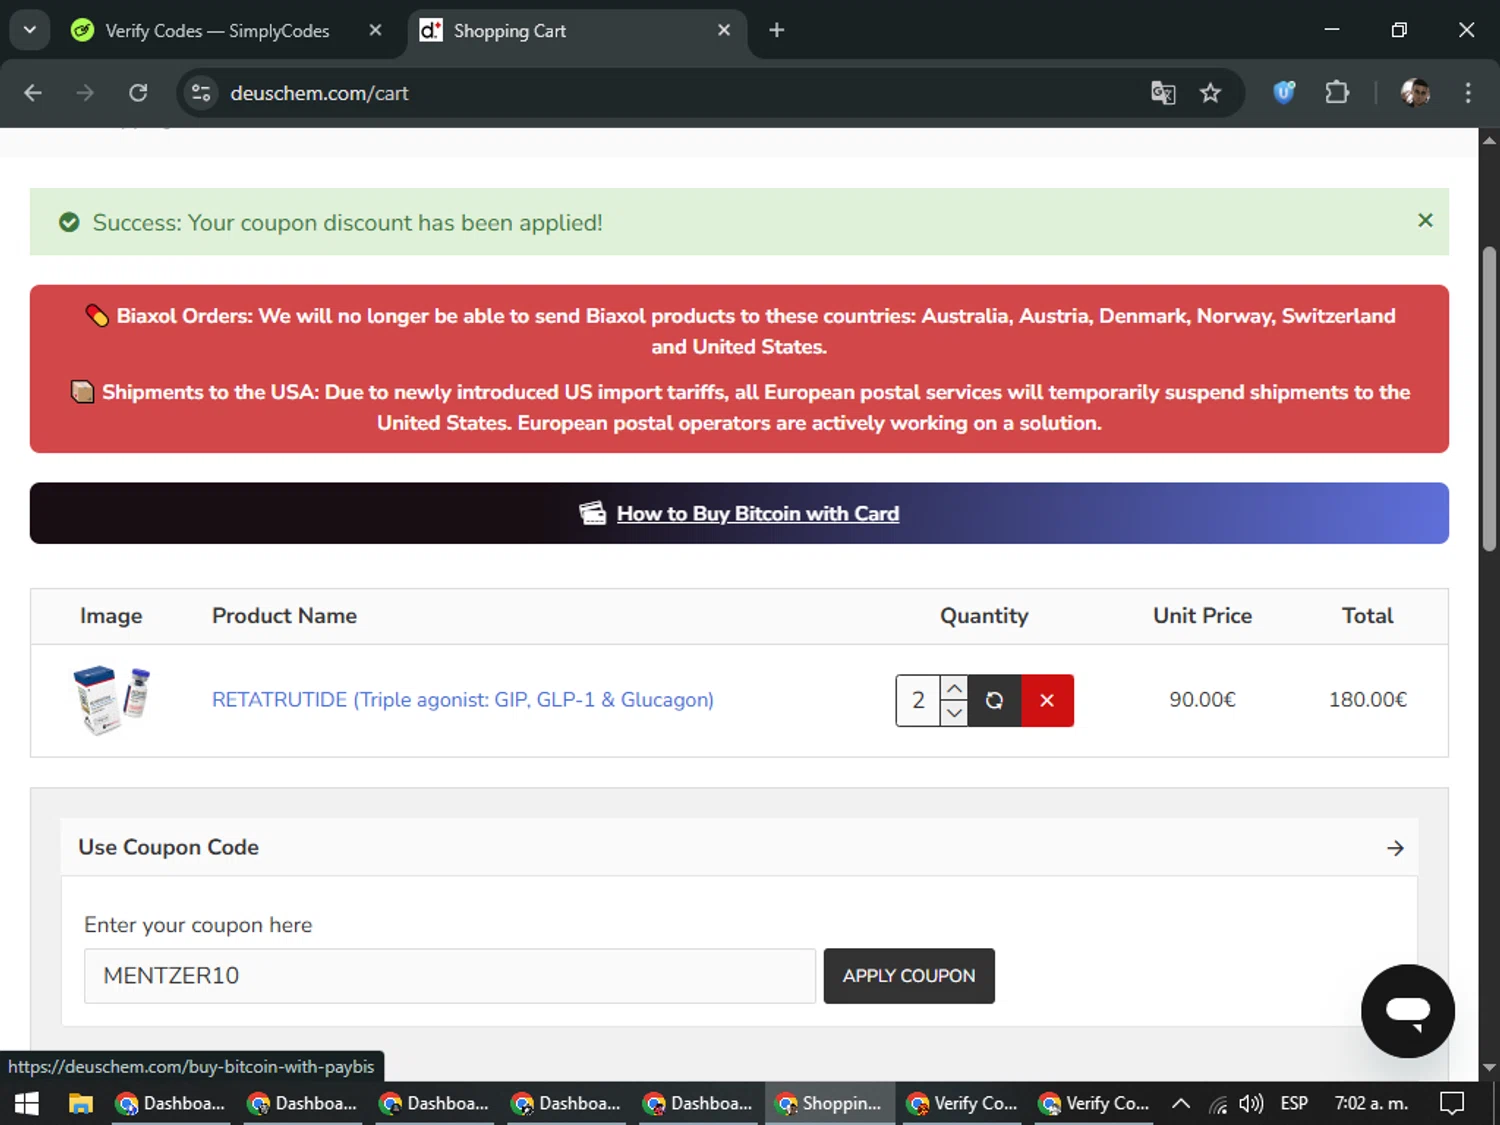Open the Chrome profile avatar
Screen dimensions: 1500x1125
(1415, 93)
